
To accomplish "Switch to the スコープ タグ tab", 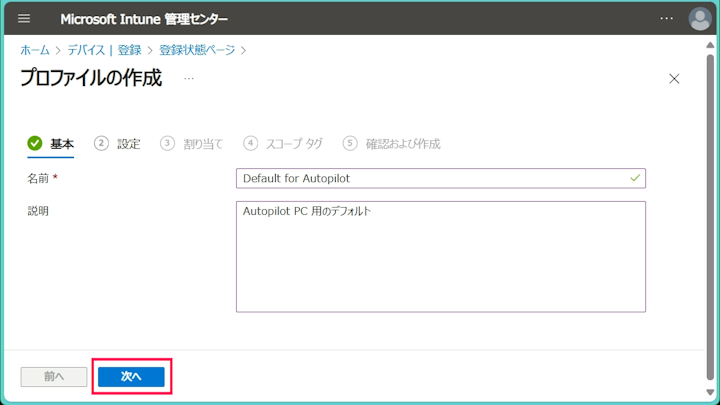I will pos(294,144).
